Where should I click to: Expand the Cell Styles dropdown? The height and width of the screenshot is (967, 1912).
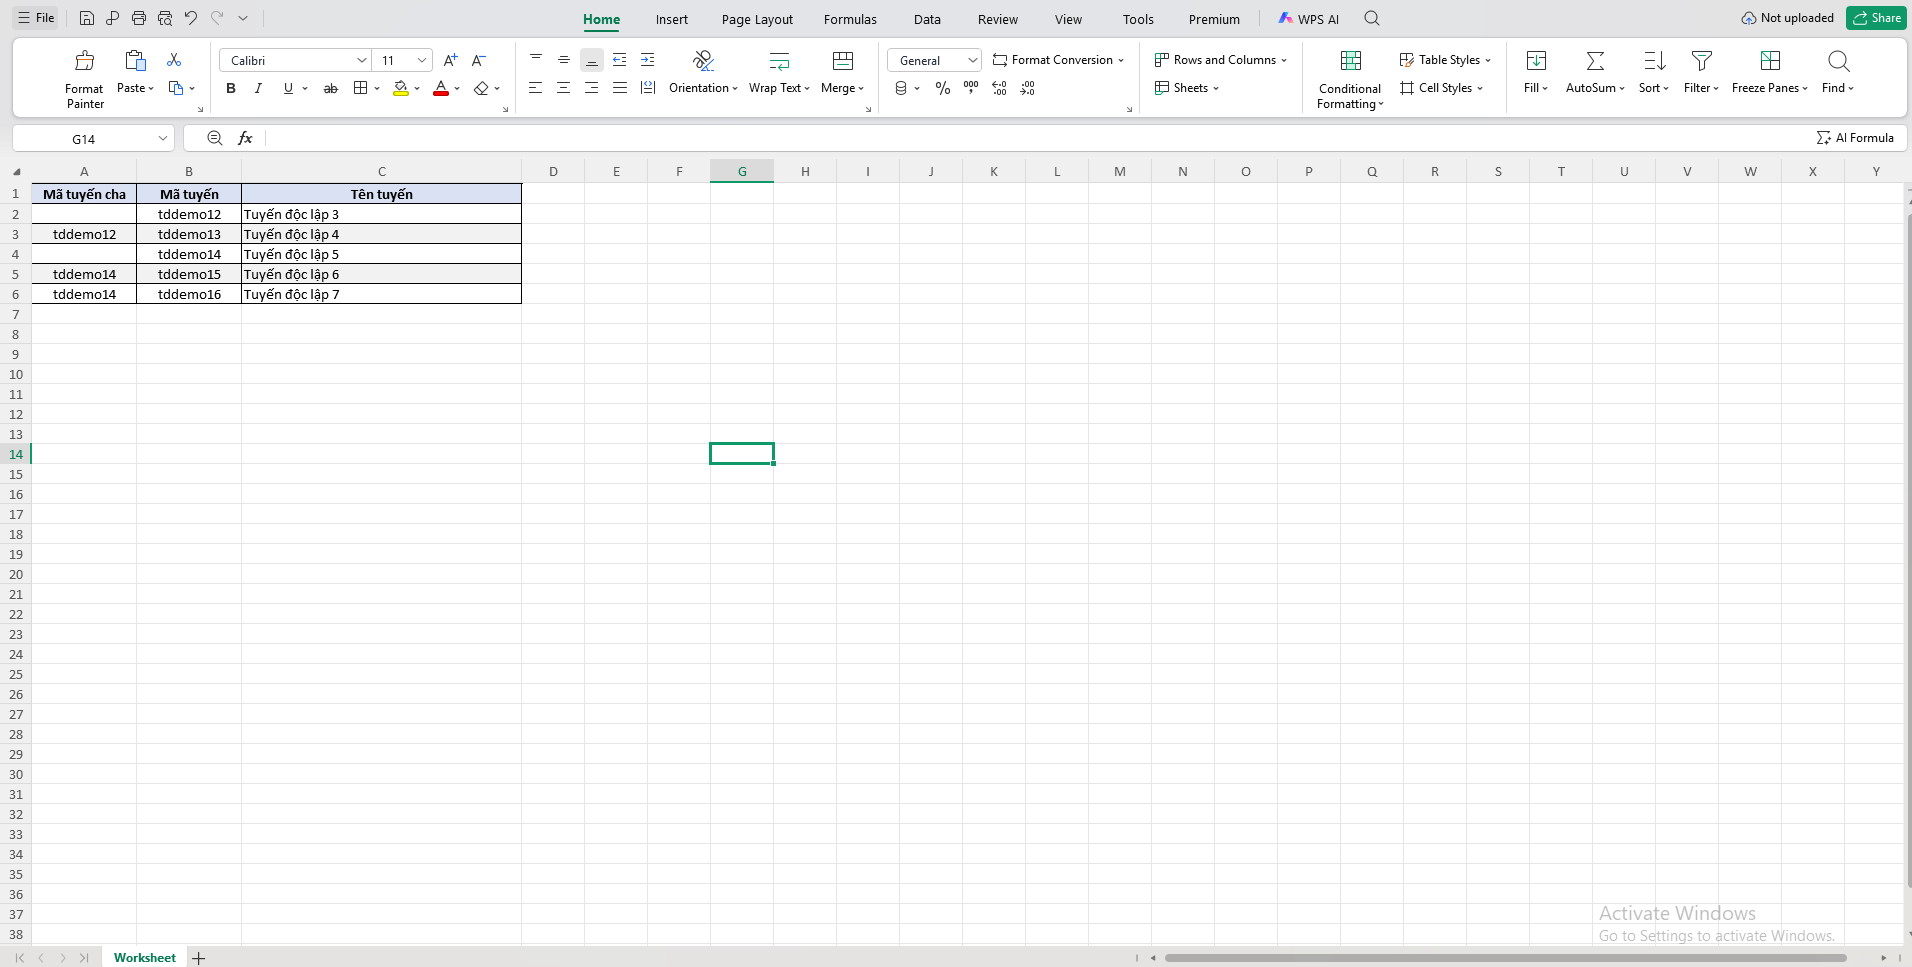(x=1480, y=88)
